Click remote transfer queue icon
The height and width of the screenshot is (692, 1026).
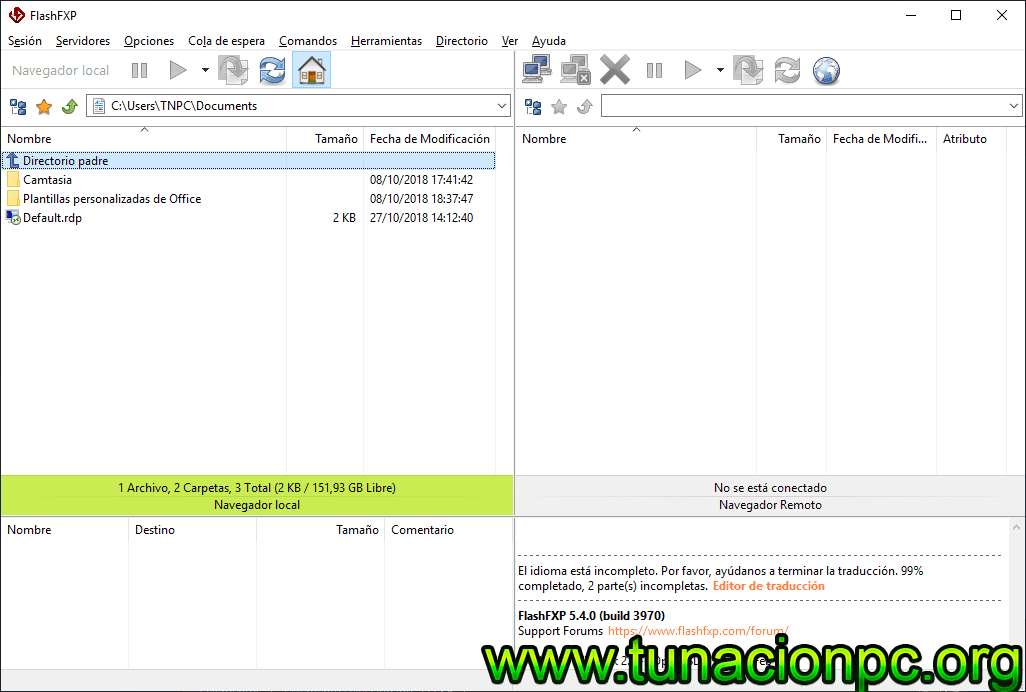pos(749,70)
